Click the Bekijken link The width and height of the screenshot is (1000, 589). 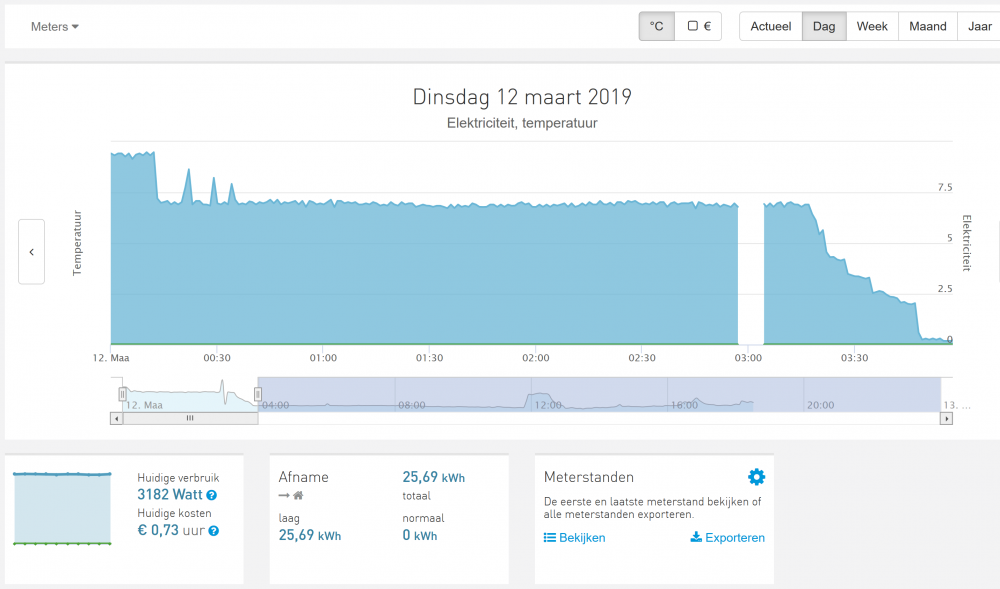point(581,538)
